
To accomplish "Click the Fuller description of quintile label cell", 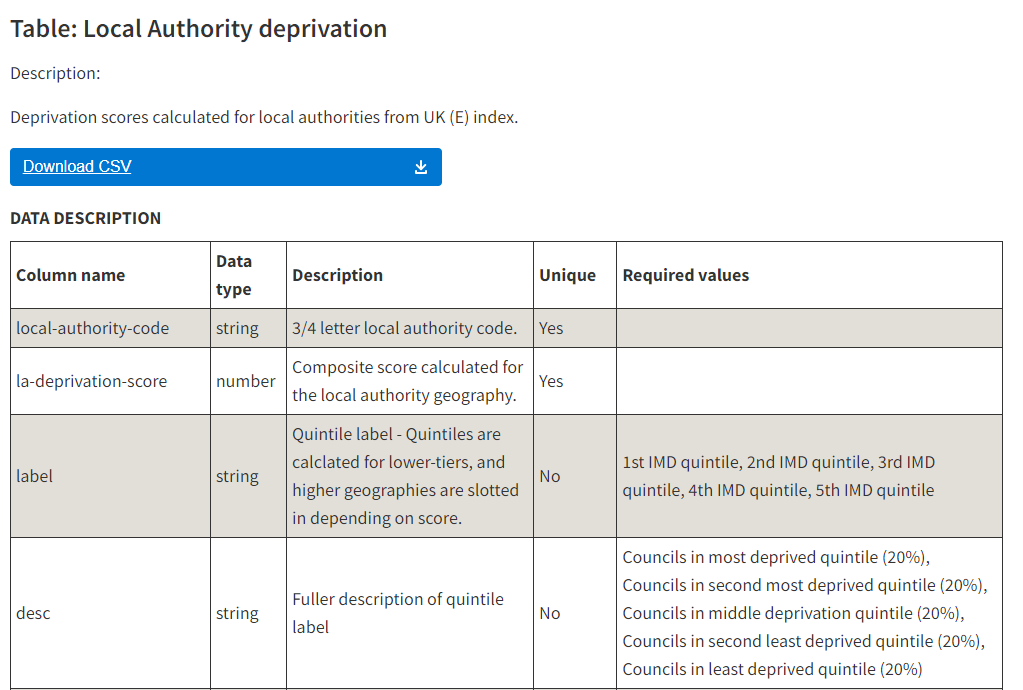I will coord(410,613).
